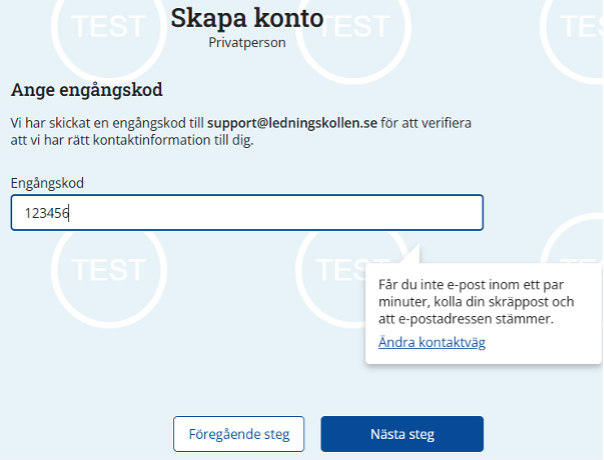Image resolution: width=604 pixels, height=460 pixels.
Task: Proceed with the Nästa steg button
Action: (x=401, y=434)
